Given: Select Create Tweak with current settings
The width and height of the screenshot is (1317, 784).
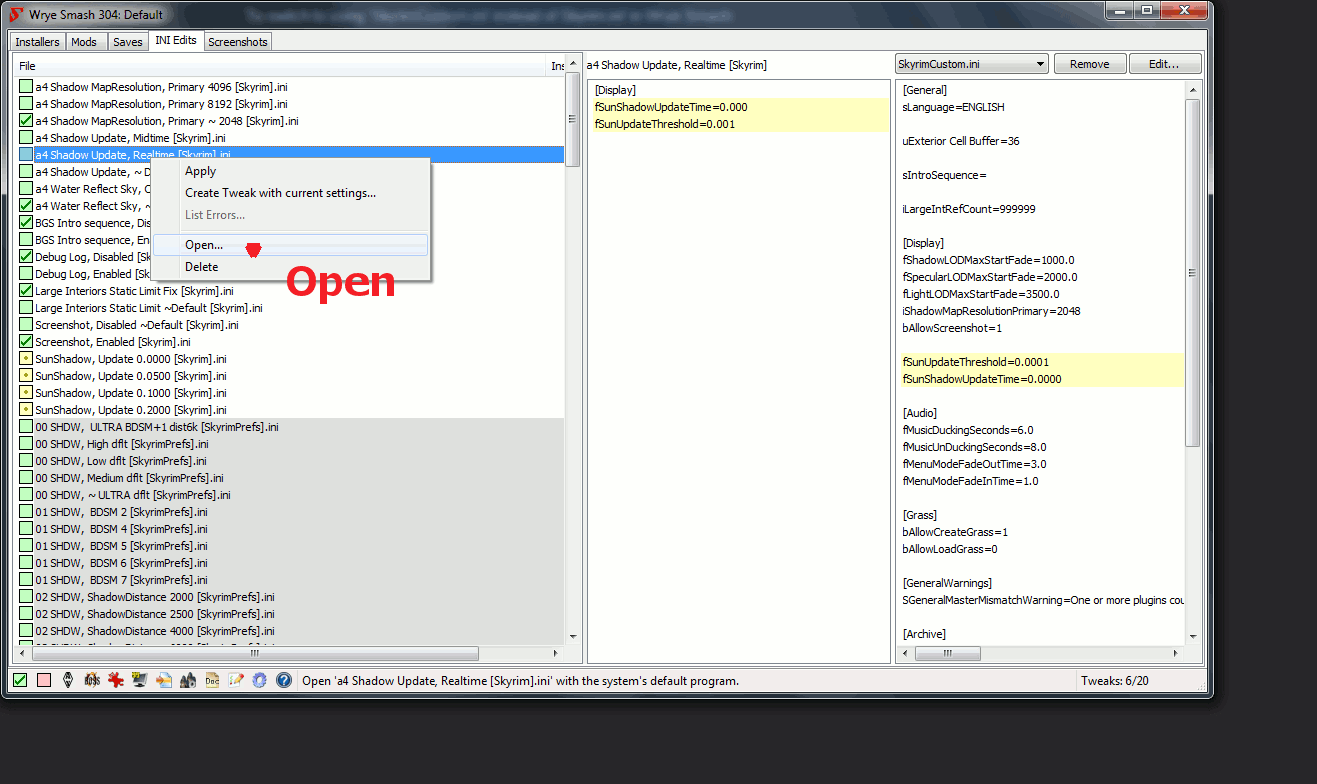Looking at the screenshot, I should click(x=290, y=193).
